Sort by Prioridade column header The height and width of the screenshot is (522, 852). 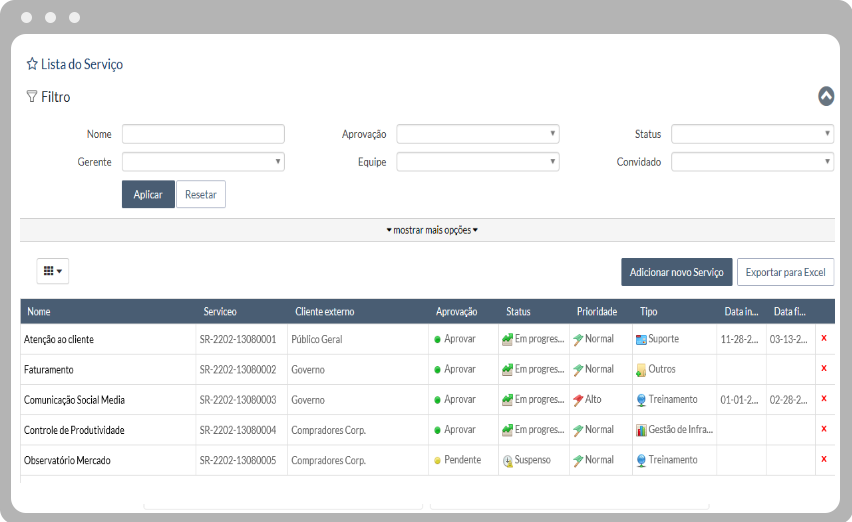pos(597,312)
